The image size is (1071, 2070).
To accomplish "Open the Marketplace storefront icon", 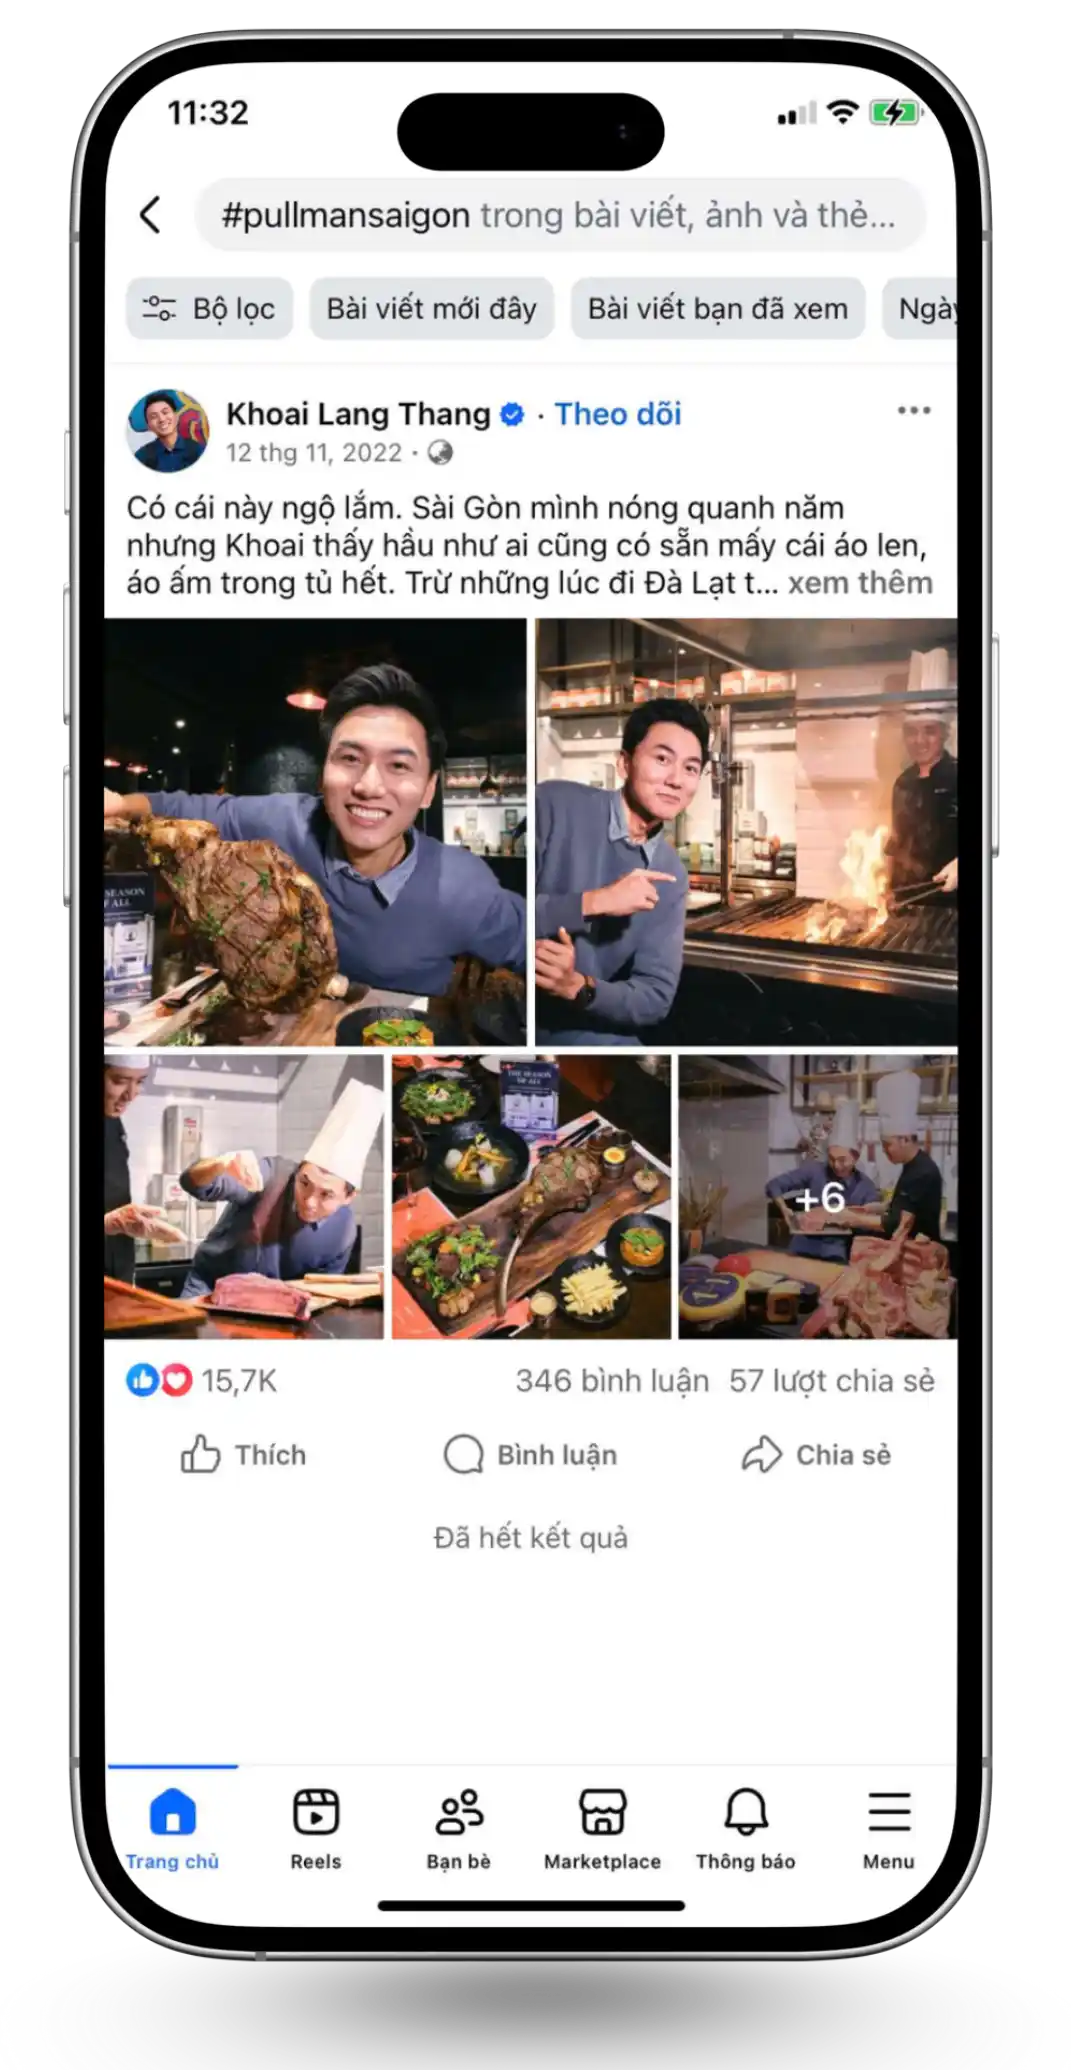I will click(603, 1811).
